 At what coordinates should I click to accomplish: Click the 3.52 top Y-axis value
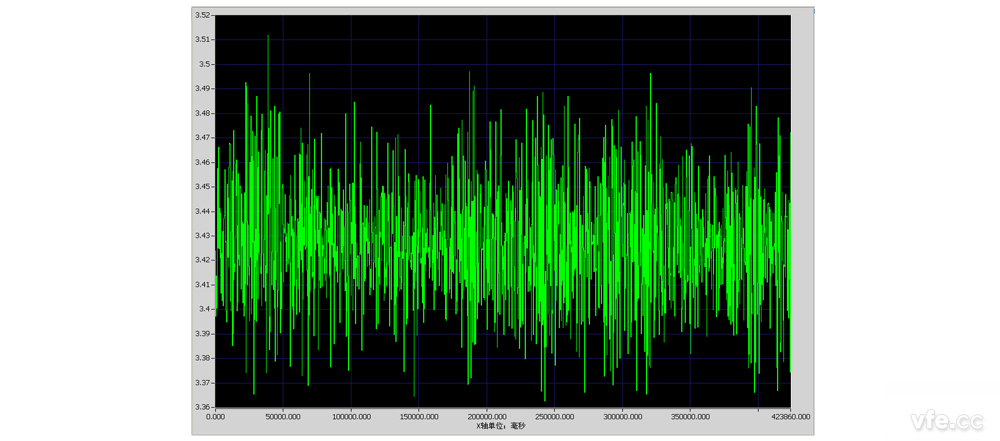coord(202,15)
